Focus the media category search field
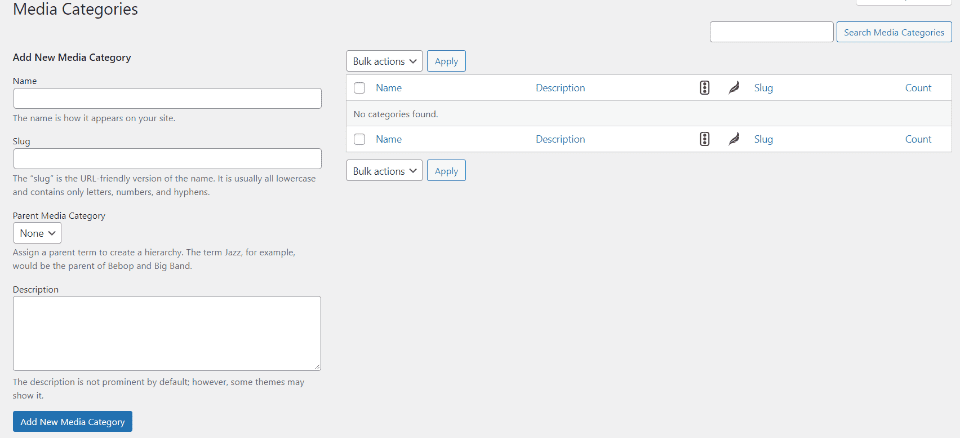This screenshot has height=438, width=960. pos(771,32)
